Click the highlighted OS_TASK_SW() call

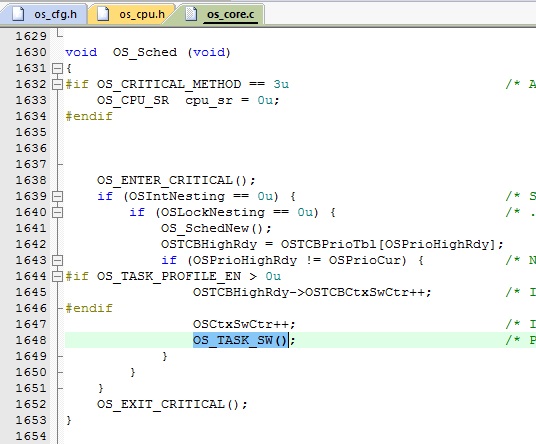click(240, 340)
